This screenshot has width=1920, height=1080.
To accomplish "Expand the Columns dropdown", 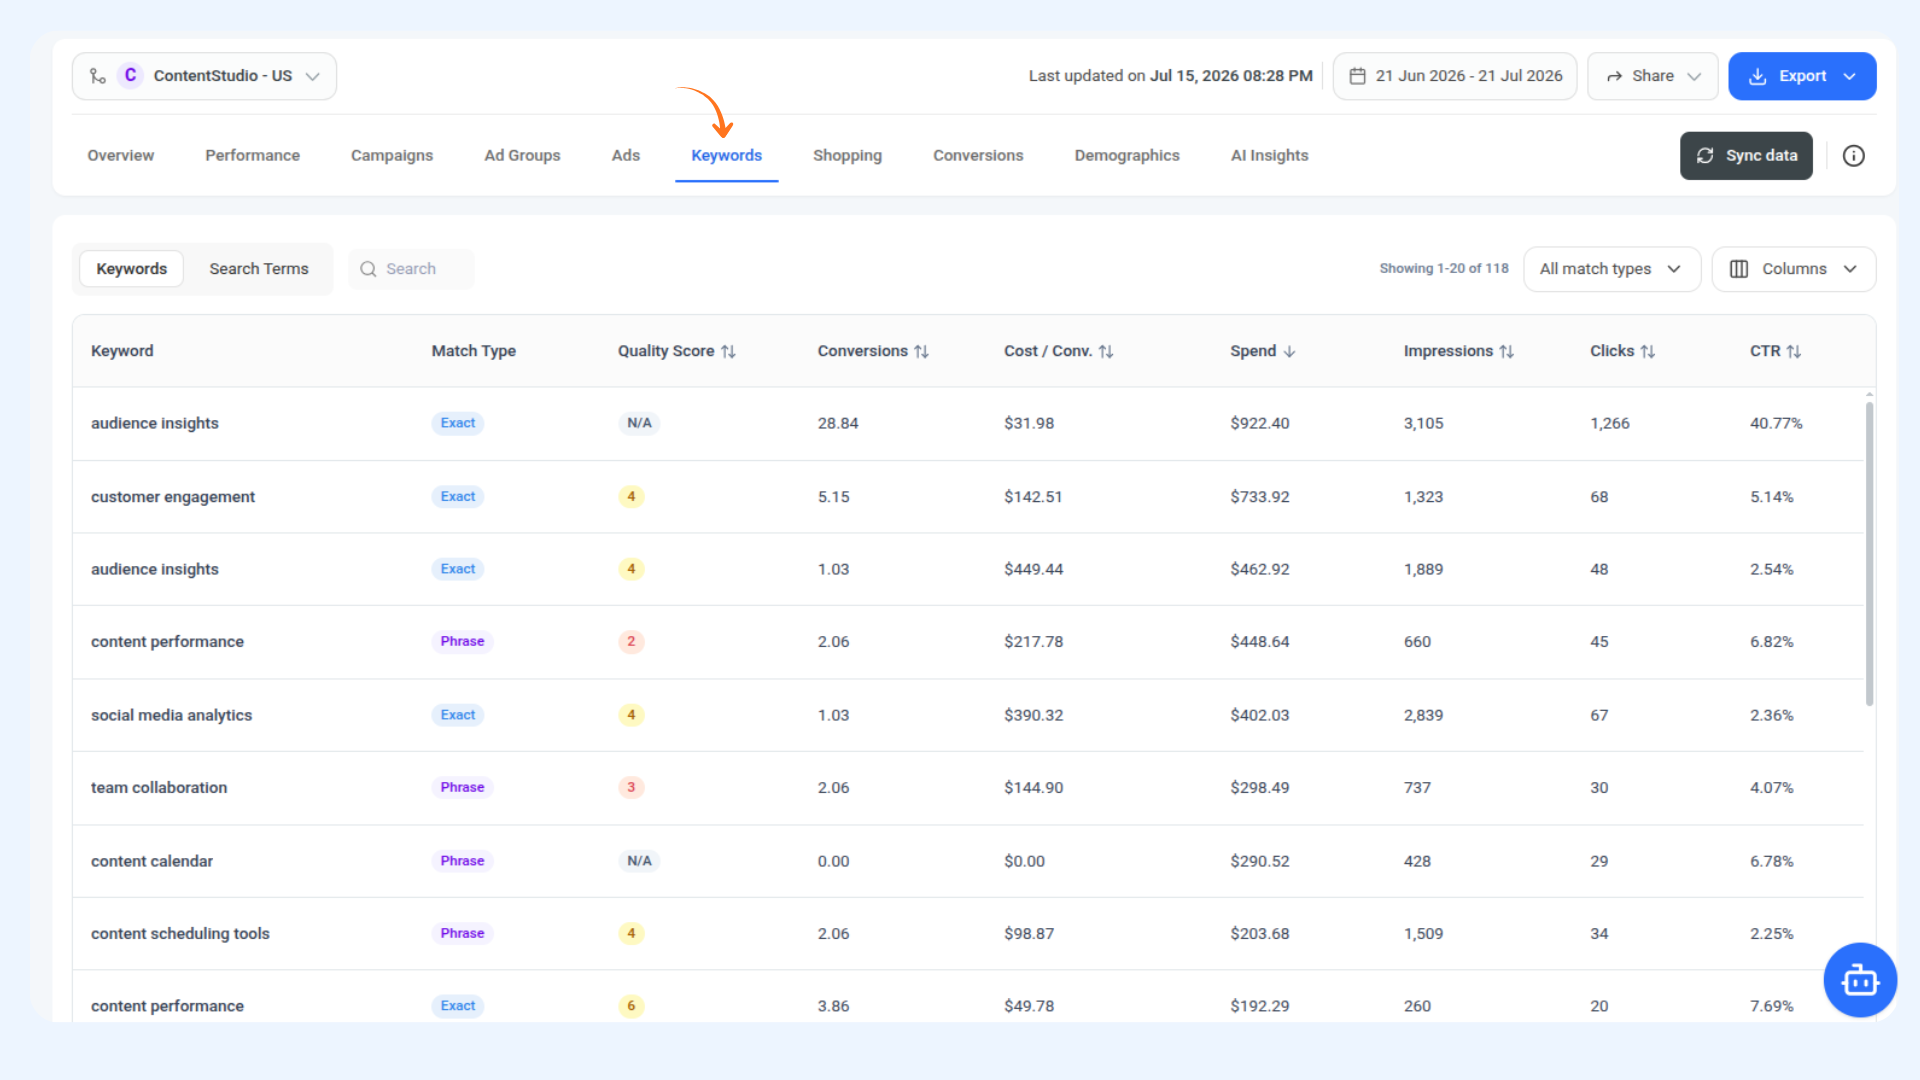I will coord(1793,269).
